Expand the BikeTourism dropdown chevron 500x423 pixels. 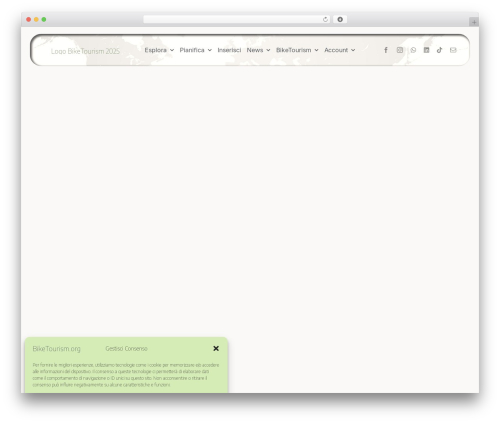[316, 50]
